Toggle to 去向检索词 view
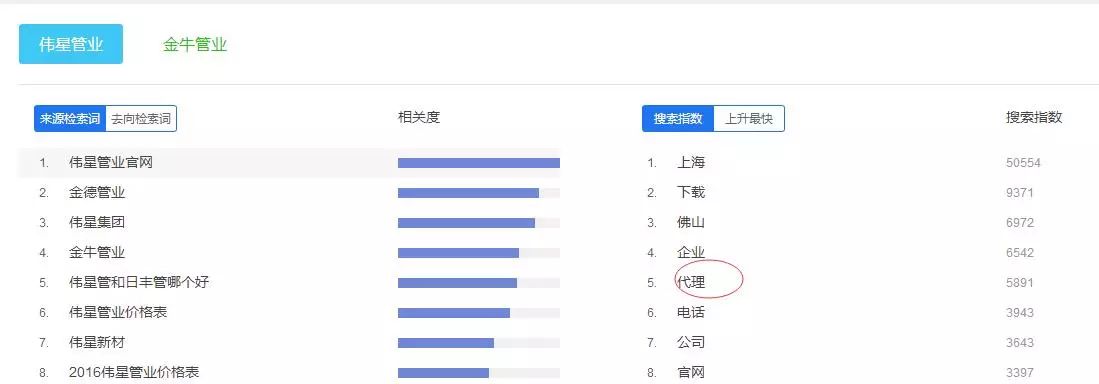This screenshot has width=1099, height=384. point(141,118)
